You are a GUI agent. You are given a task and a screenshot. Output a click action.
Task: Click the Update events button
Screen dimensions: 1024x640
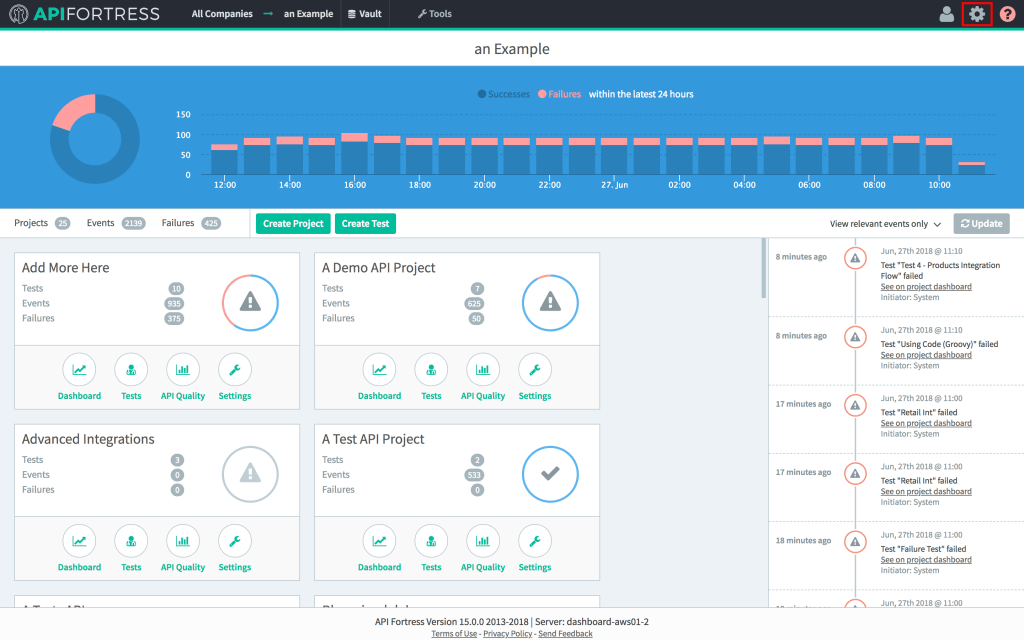981,224
